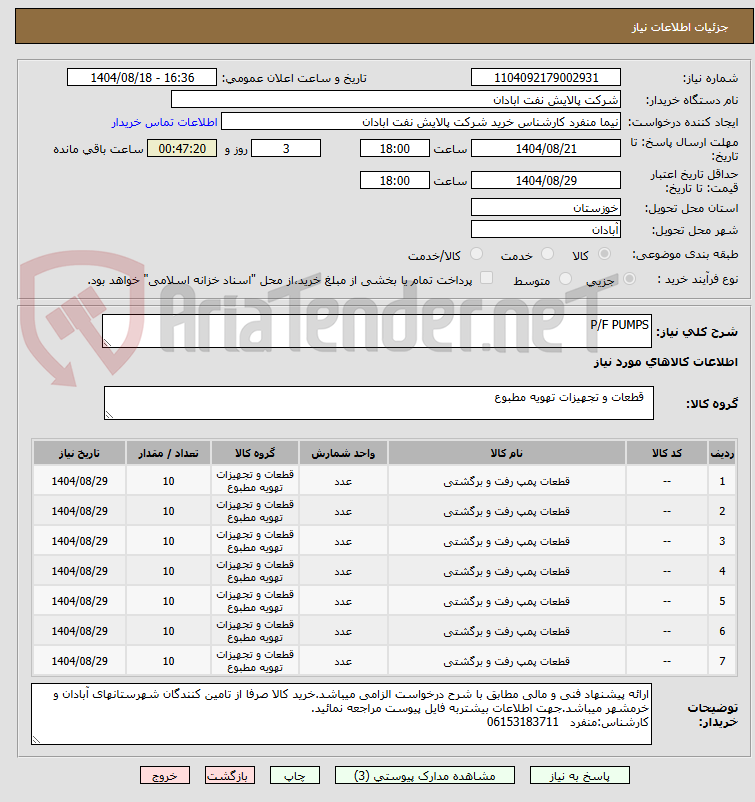The width and height of the screenshot is (755, 802).
Task: Click the buyer notes box resize handle
Action: [x=37, y=739]
